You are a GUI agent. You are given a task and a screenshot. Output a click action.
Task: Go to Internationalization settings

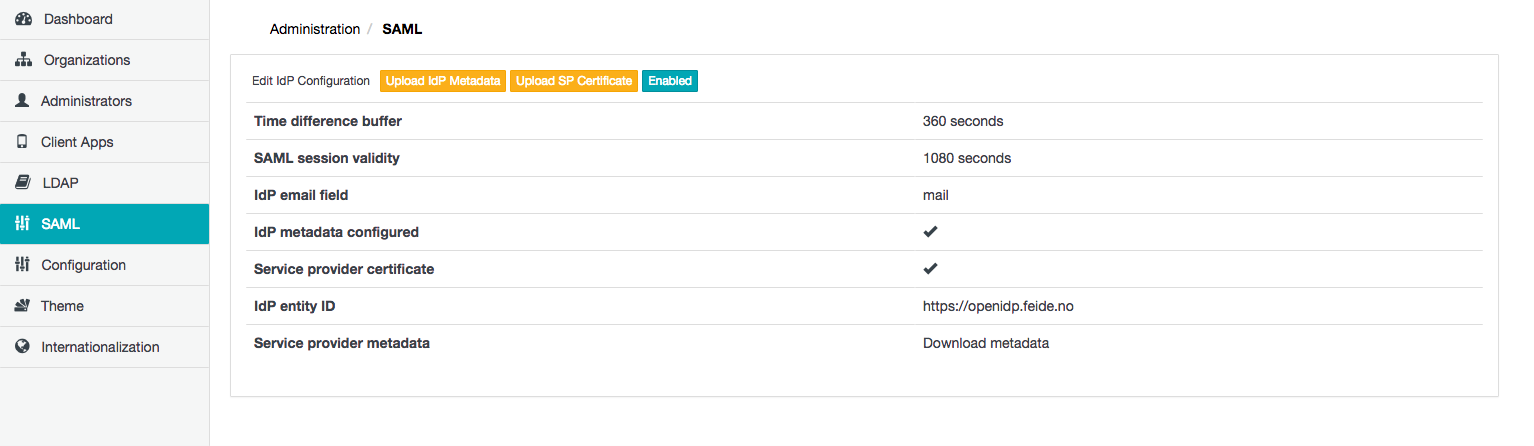click(100, 347)
